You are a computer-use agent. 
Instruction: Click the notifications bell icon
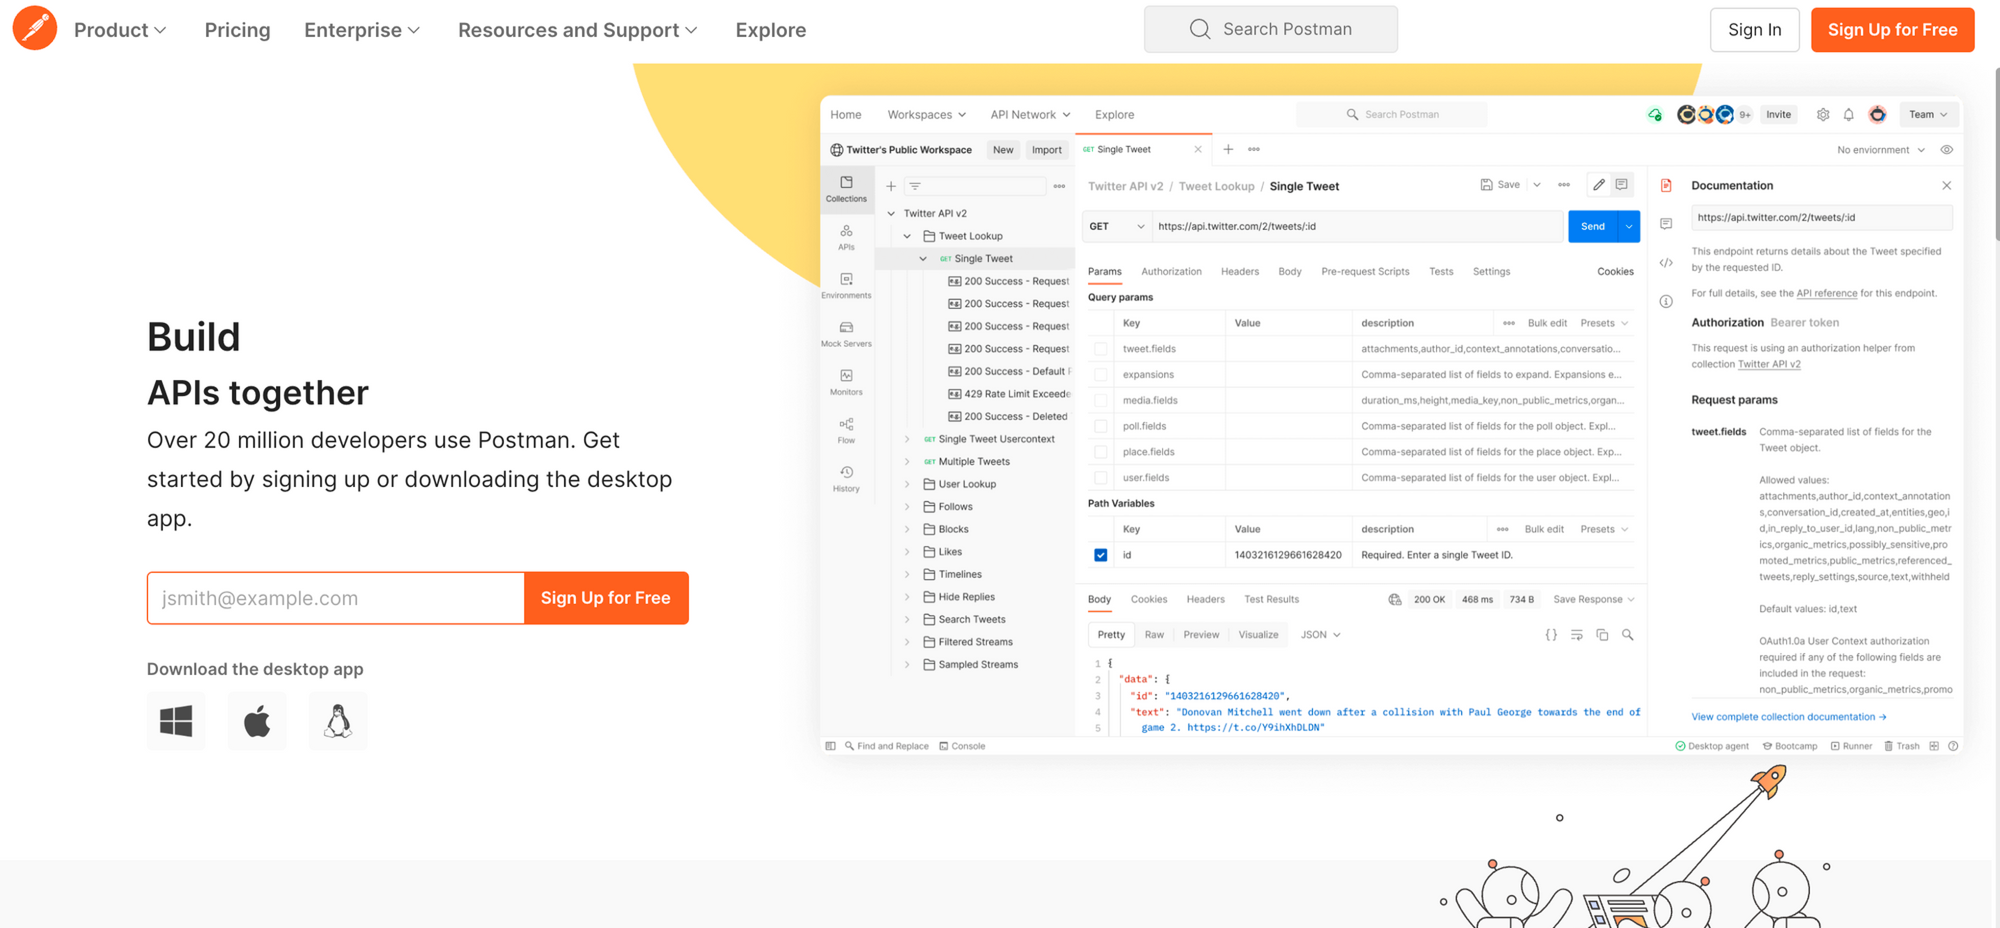coord(1848,114)
